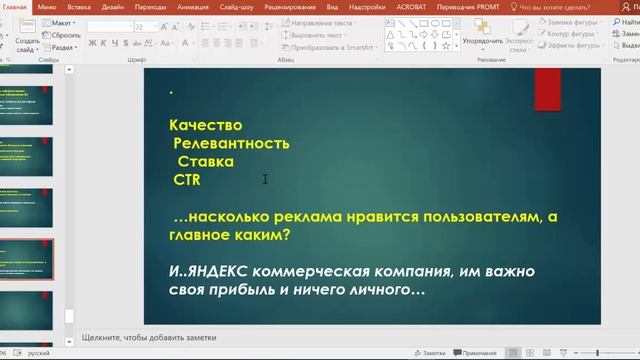Click the Найти find button

pos(627,22)
